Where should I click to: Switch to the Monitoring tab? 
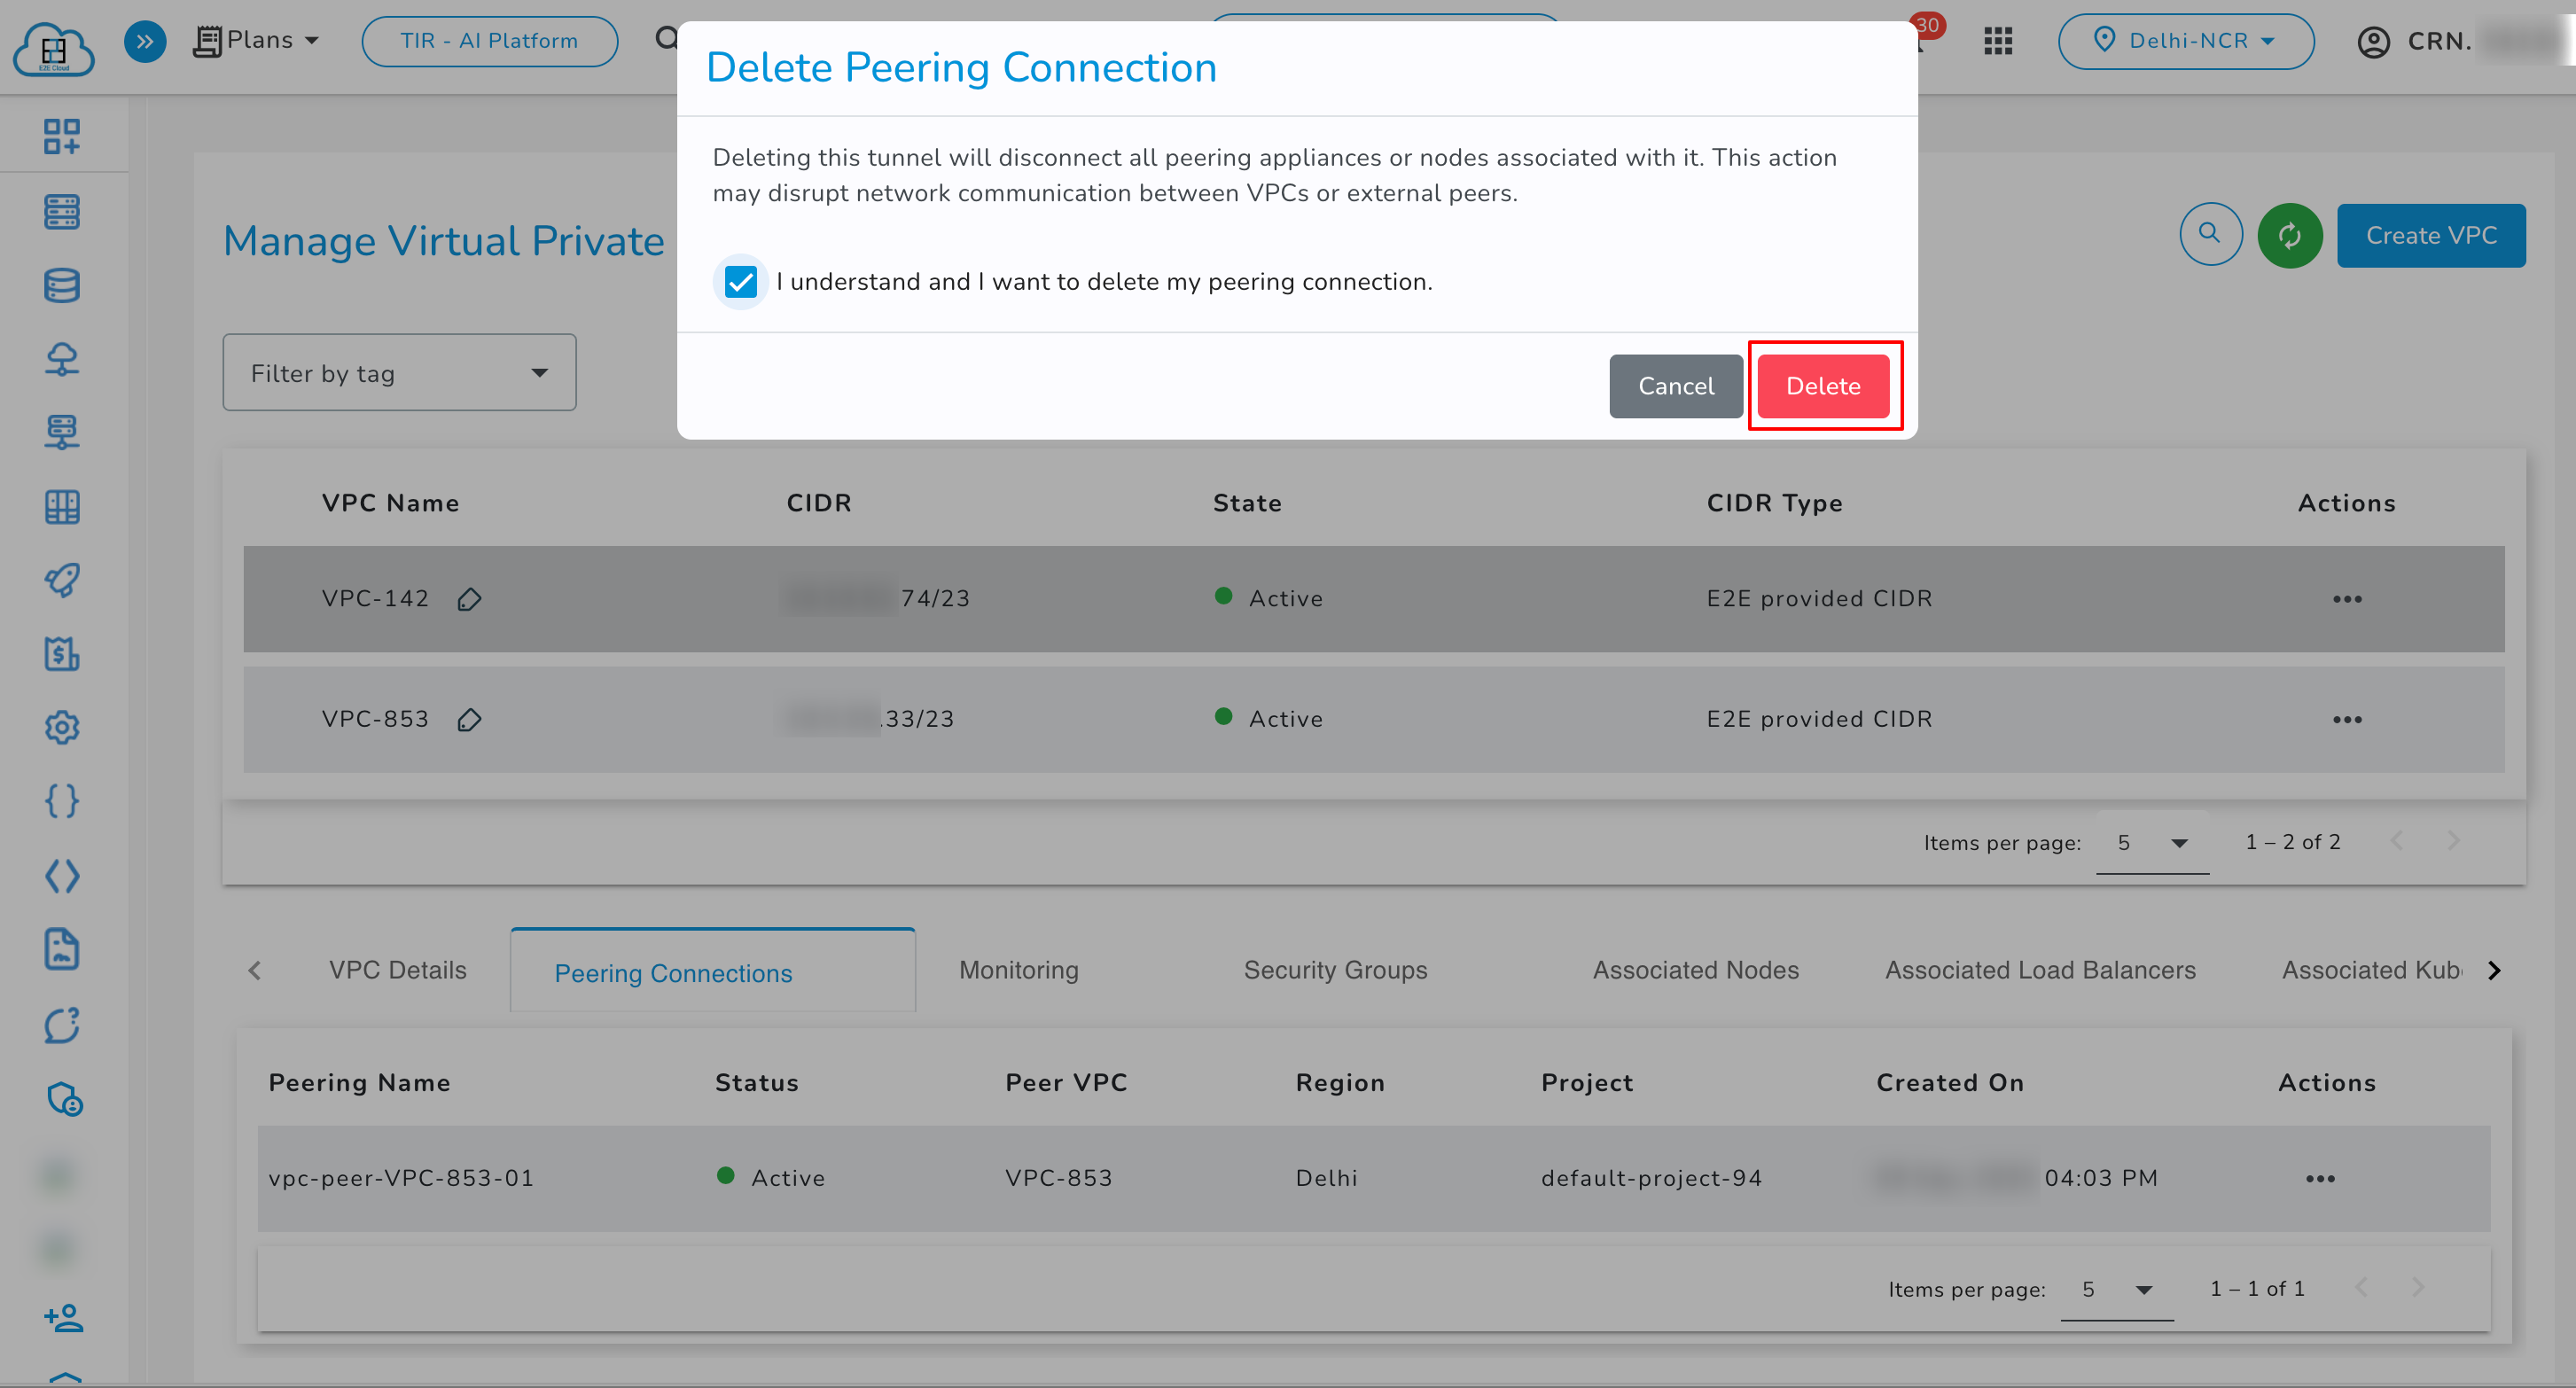pos(1018,970)
